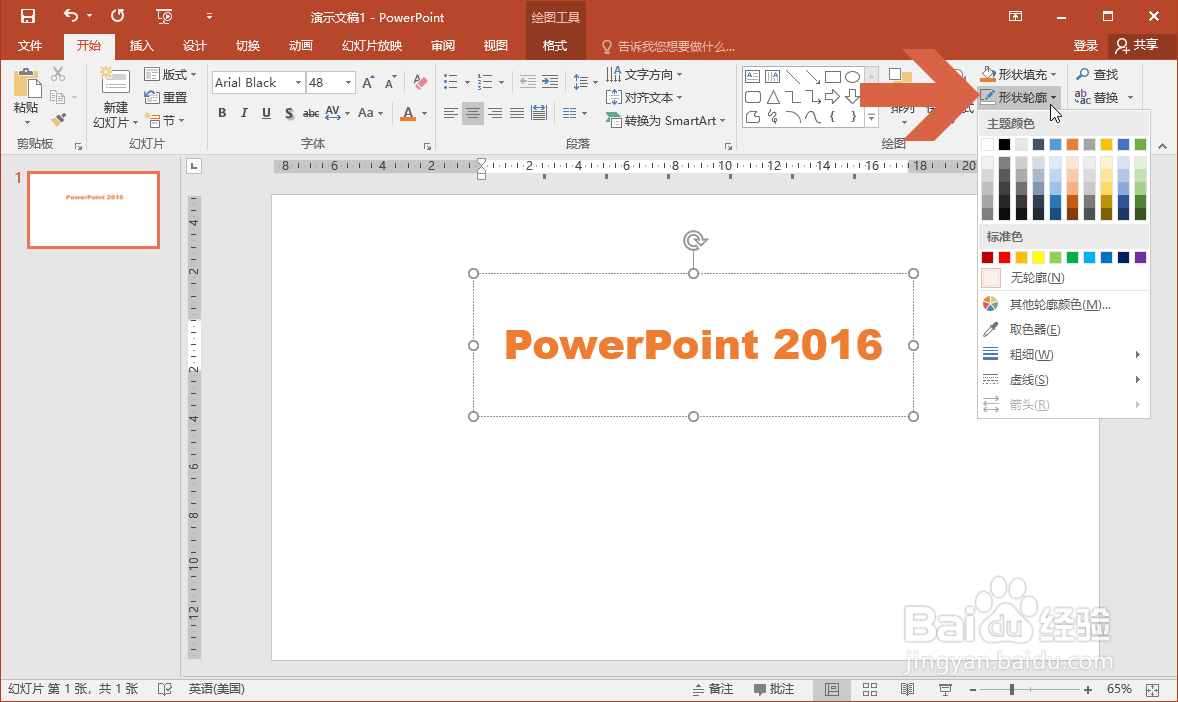Click the New Slide icon
1178x702 pixels.
(115, 81)
